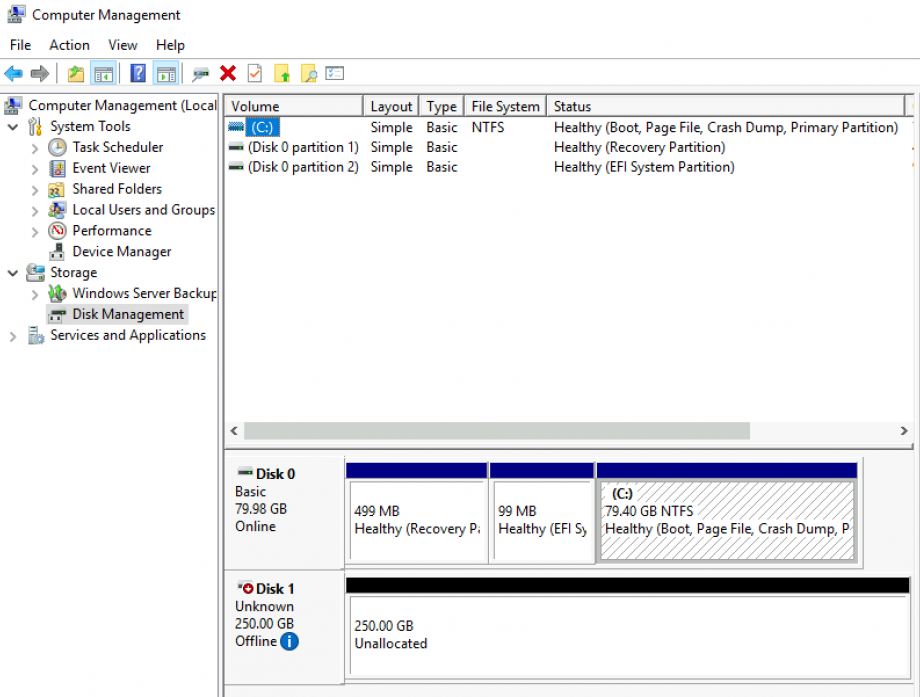Image resolution: width=920 pixels, height=697 pixels.
Task: Click the Up one level folder icon
Action: pos(75,72)
